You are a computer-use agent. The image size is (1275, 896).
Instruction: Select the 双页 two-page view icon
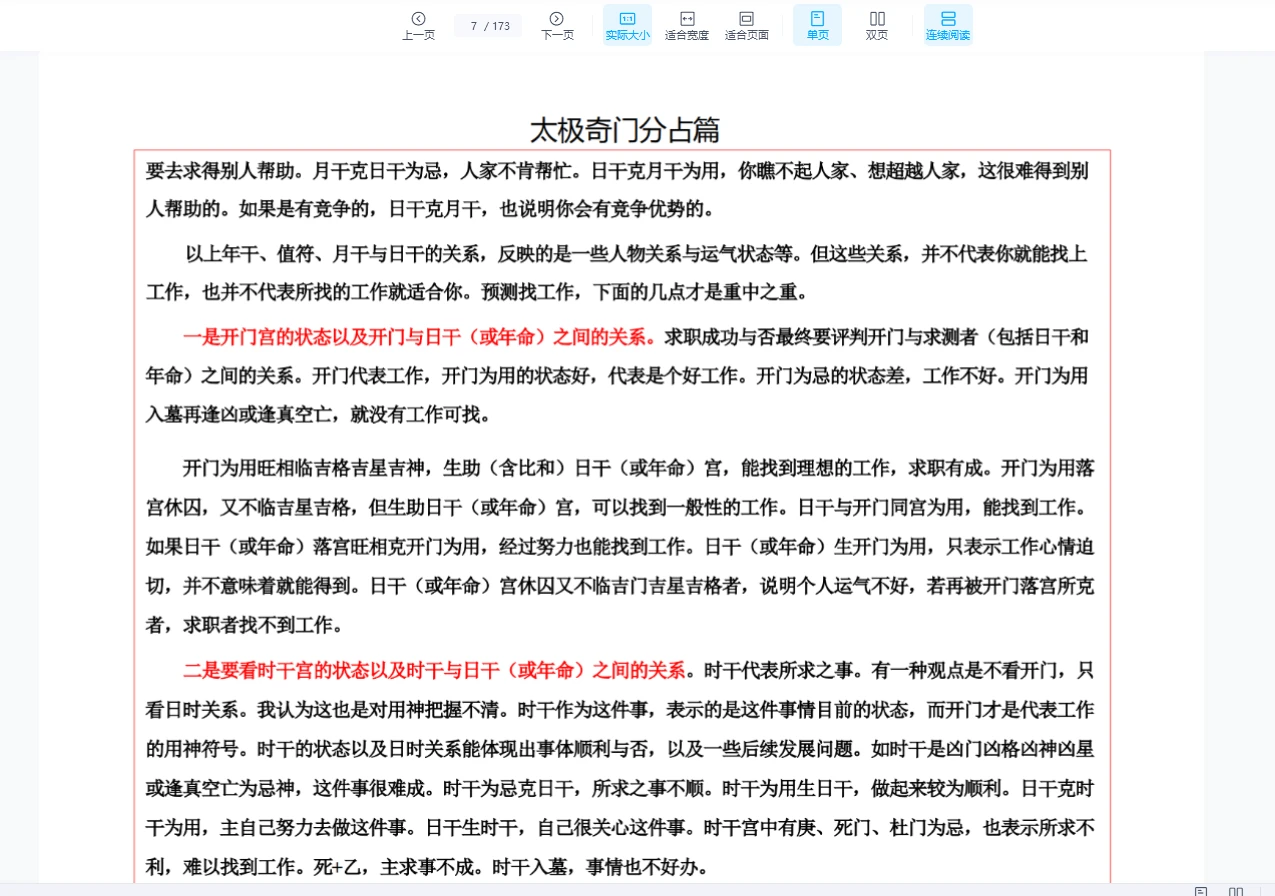(876, 18)
